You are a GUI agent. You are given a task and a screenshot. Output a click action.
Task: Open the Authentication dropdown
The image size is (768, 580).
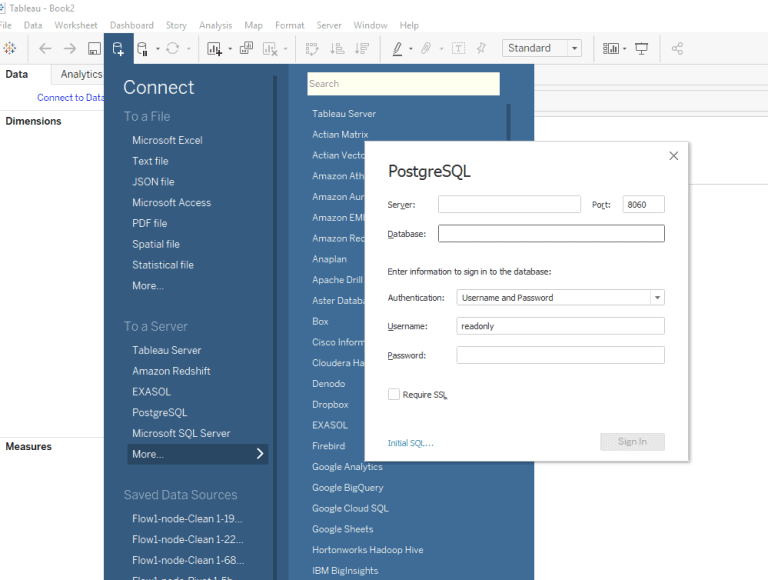click(657, 297)
